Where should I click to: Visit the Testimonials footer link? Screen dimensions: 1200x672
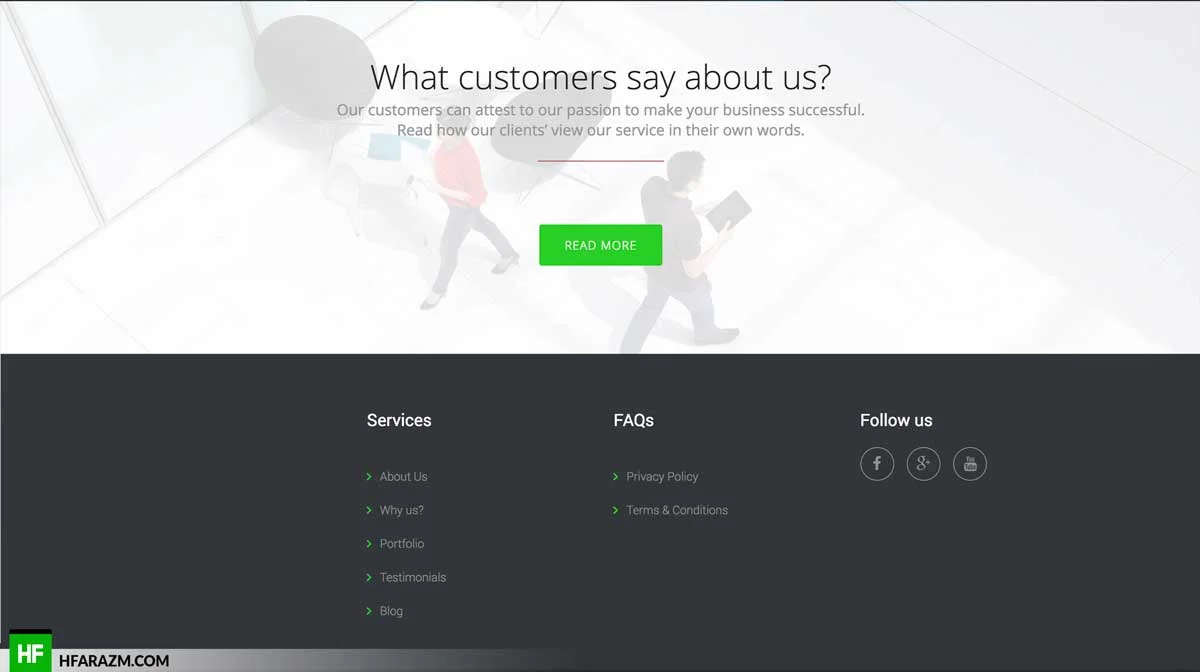pos(413,577)
